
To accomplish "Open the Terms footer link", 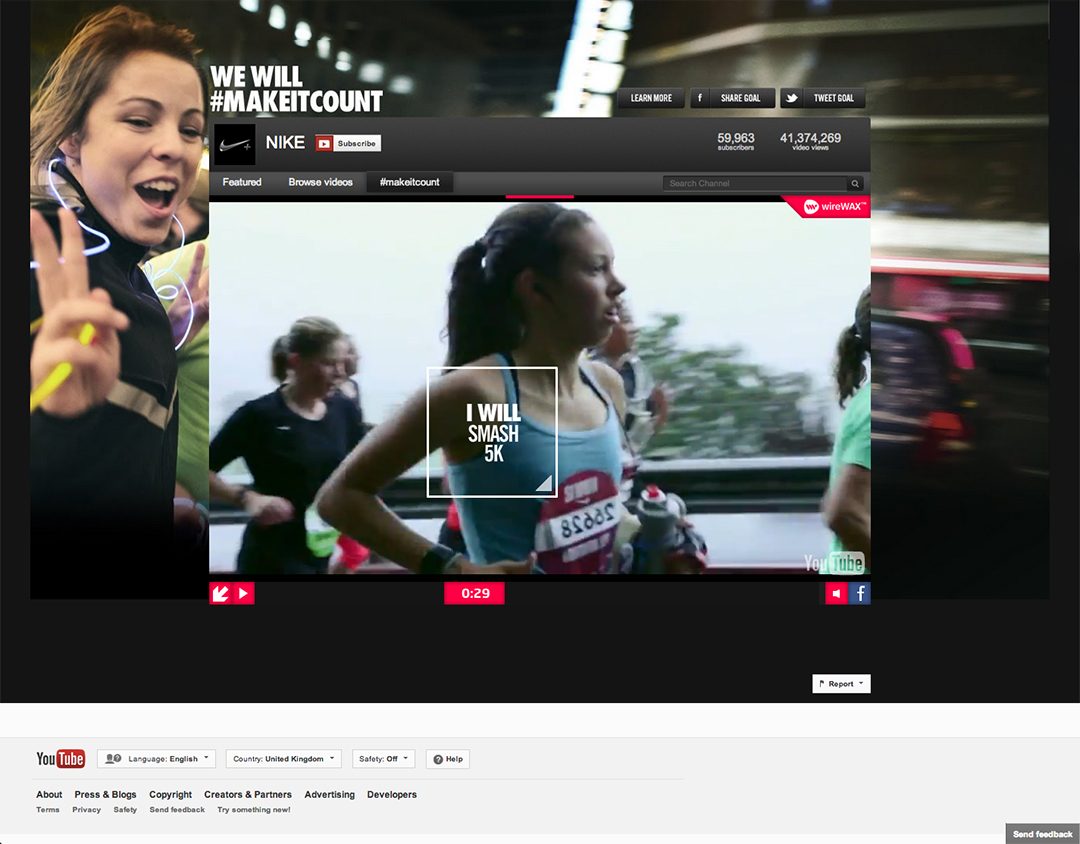I will tap(48, 810).
